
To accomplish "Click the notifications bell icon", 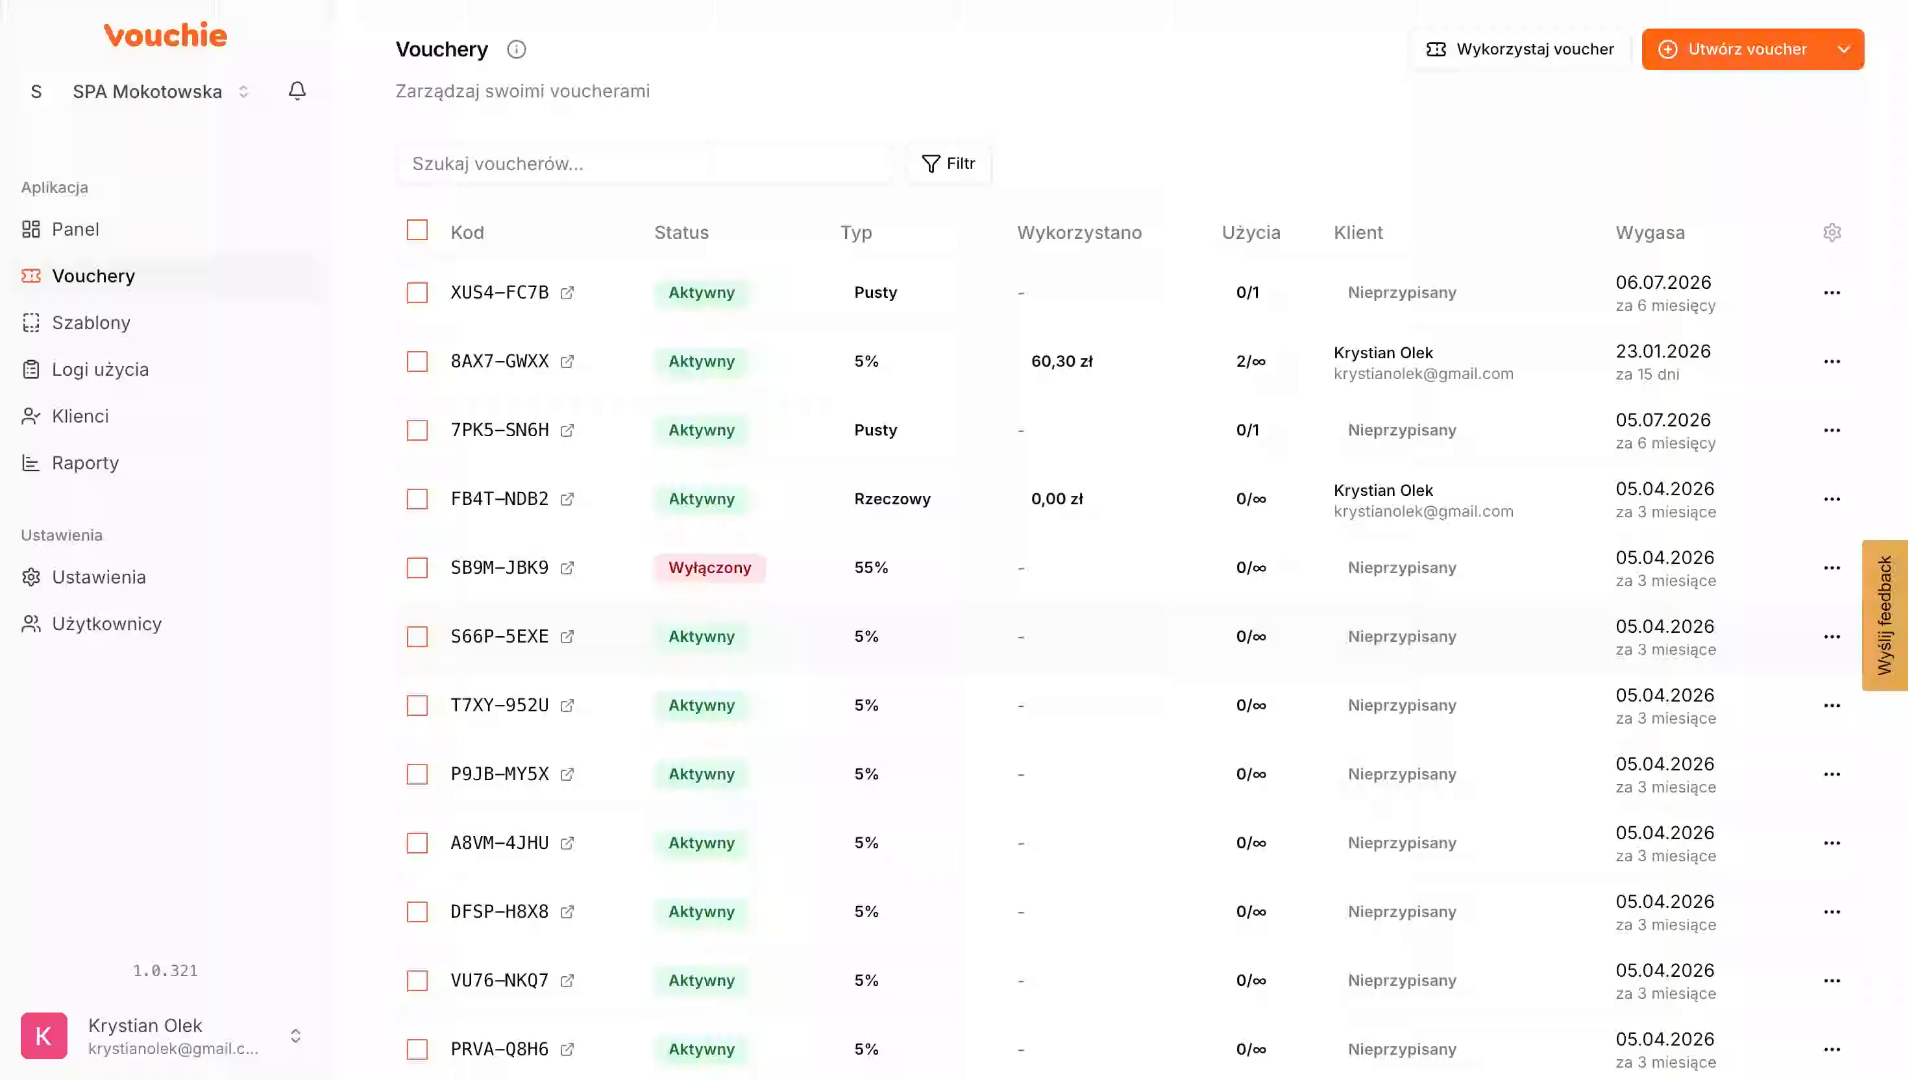I will [x=297, y=91].
